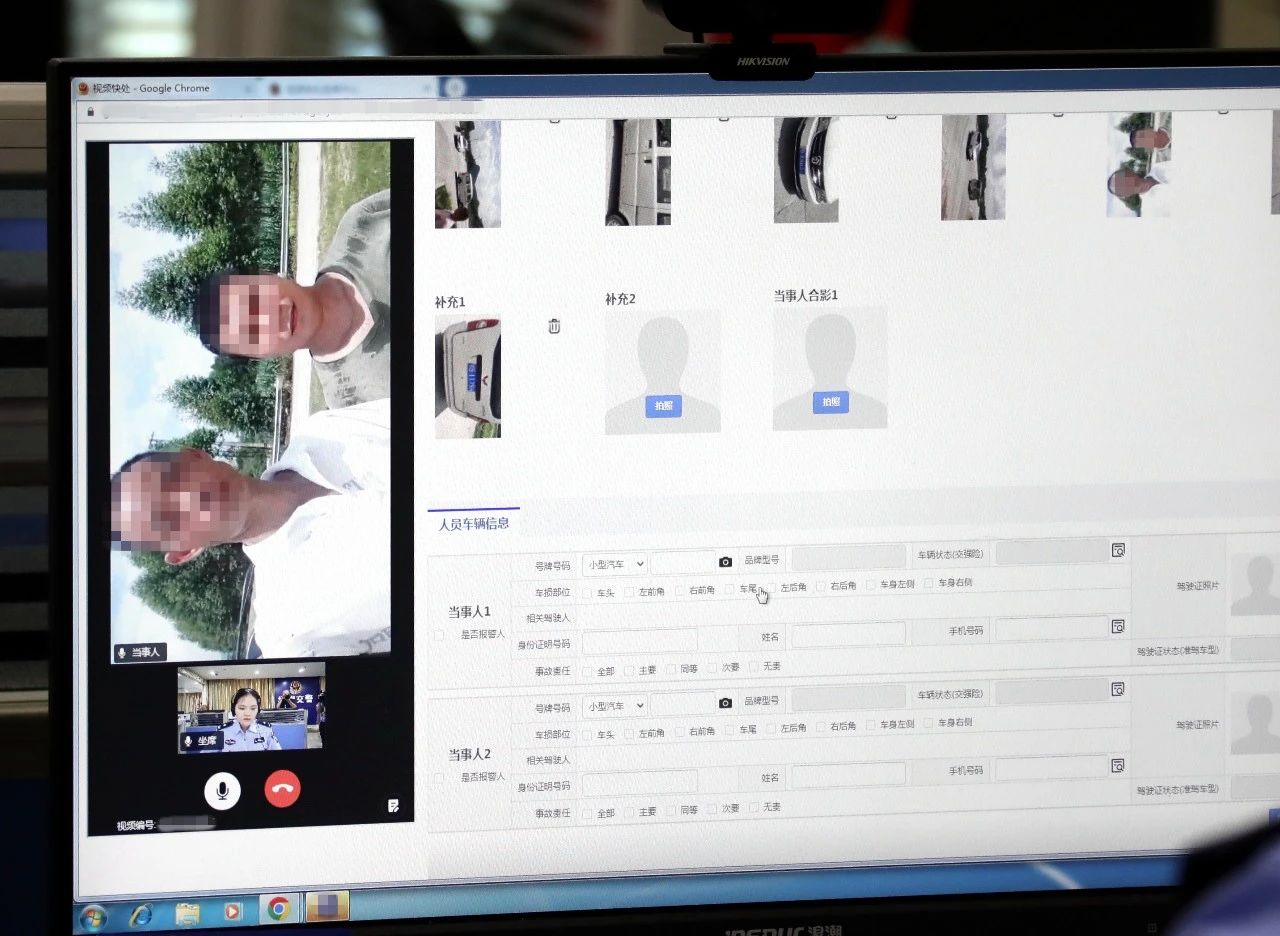The image size is (1280, 936).
Task: Check 车尾 for 当事人1 damage location
Action: pos(730,590)
